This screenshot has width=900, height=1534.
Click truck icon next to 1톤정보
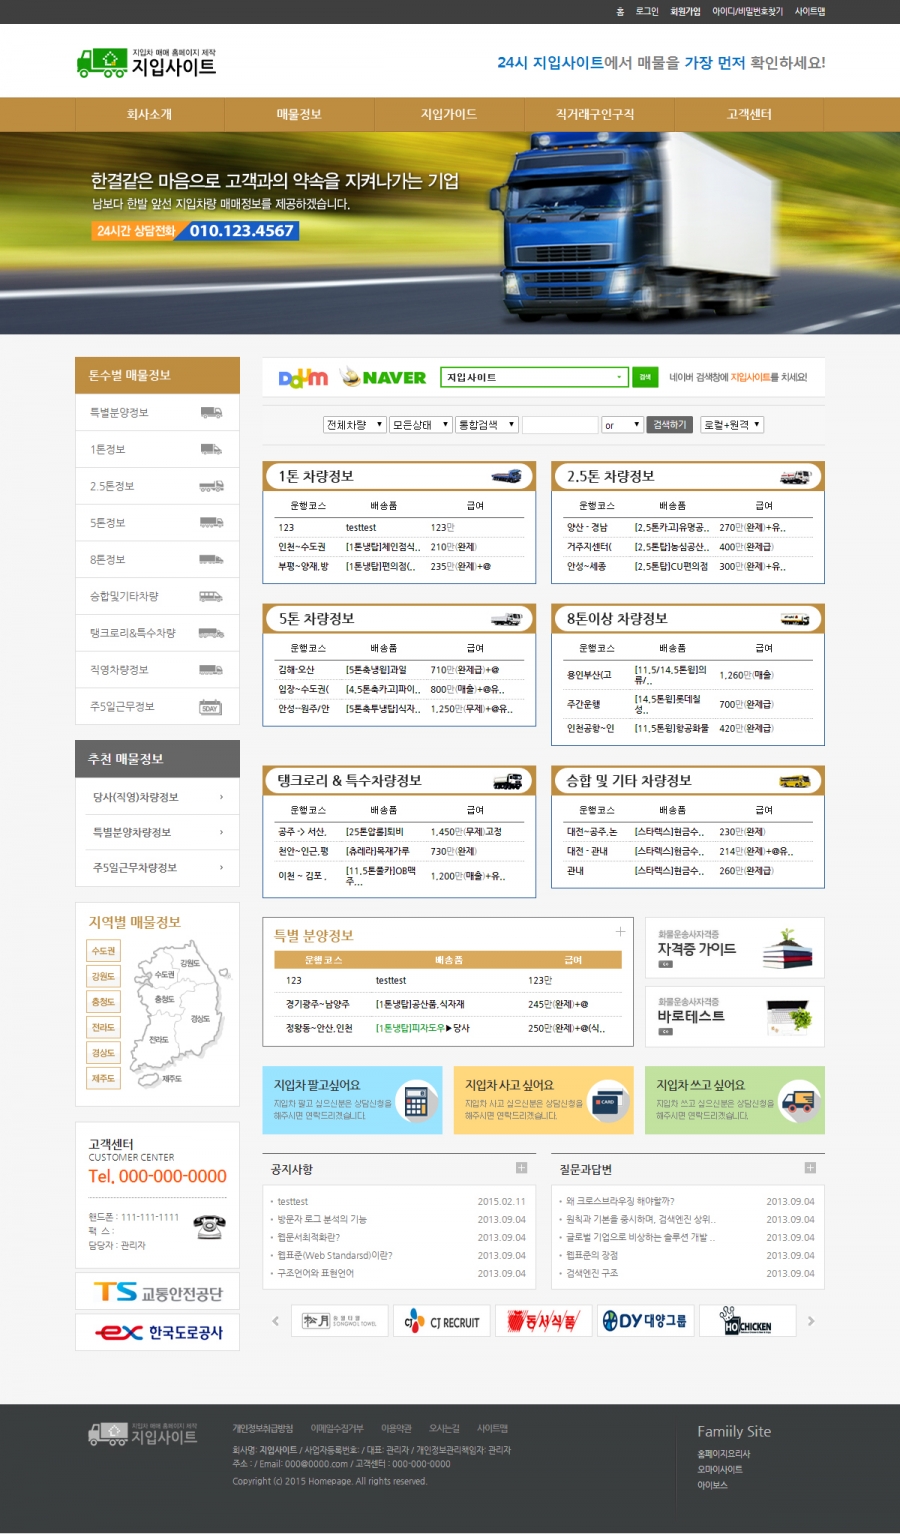click(211, 449)
